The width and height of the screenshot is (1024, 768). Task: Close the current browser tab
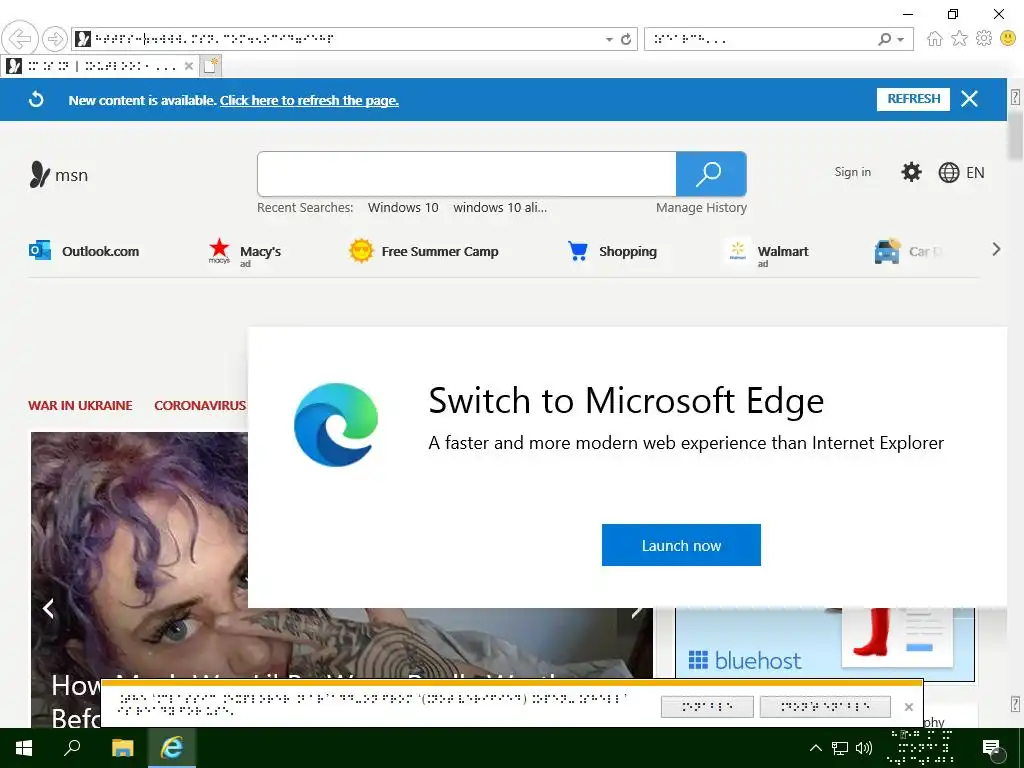pyautogui.click(x=189, y=66)
